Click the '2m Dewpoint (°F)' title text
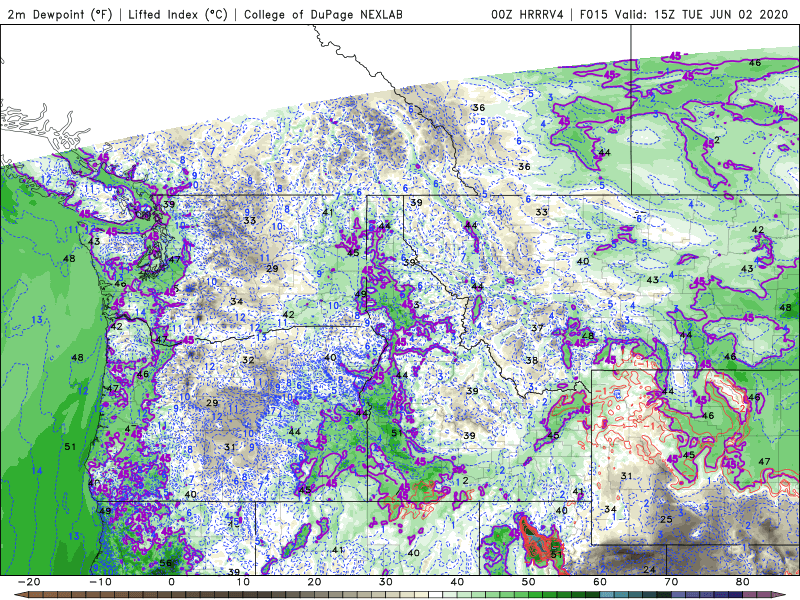This screenshot has height=600, width=800. [x=60, y=14]
